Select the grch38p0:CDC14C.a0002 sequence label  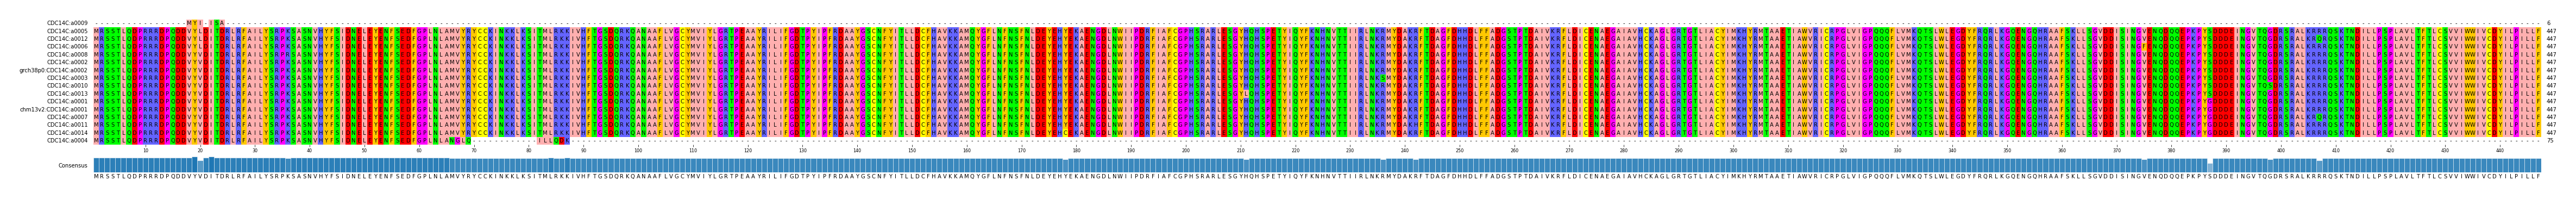[54, 70]
